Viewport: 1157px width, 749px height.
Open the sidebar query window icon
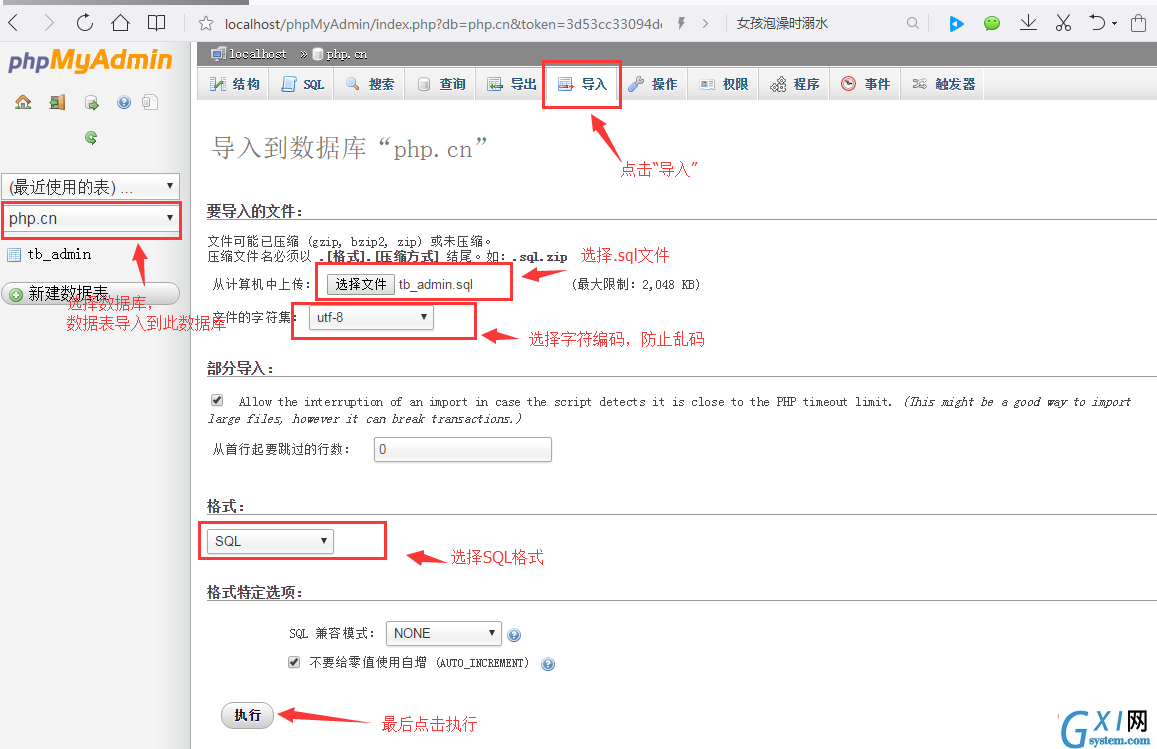pyautogui.click(x=91, y=103)
